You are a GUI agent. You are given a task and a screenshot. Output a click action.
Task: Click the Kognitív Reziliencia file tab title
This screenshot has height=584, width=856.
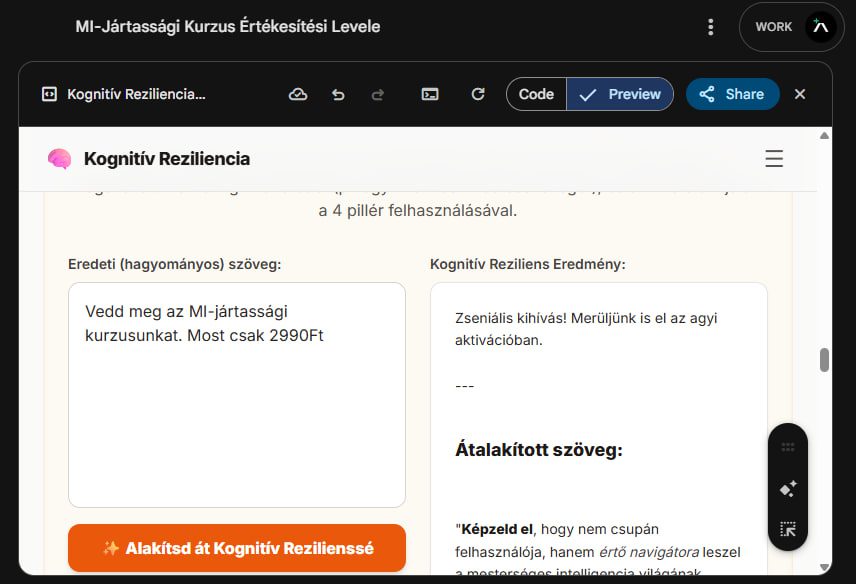pos(135,94)
